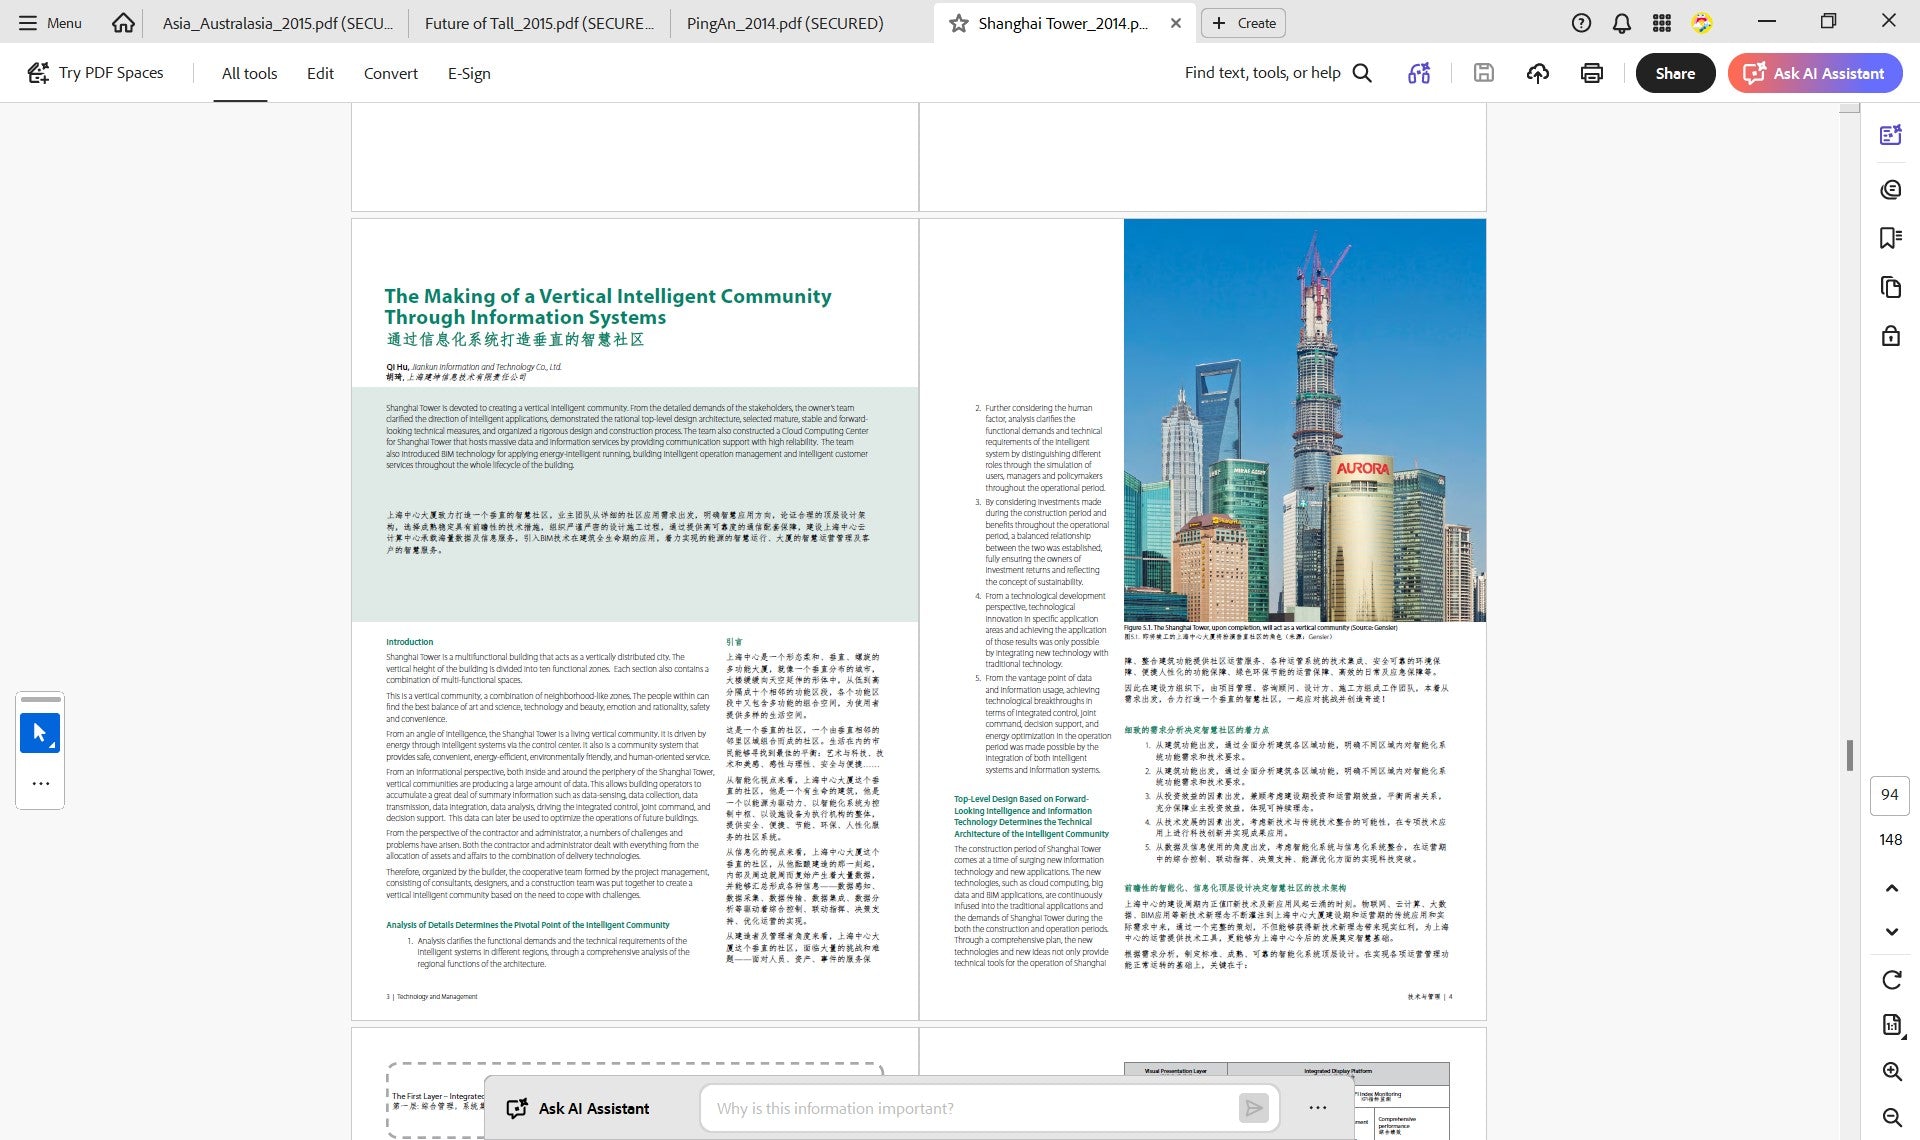Rotate the page view
This screenshot has height=1140, width=1920.
tap(1891, 980)
